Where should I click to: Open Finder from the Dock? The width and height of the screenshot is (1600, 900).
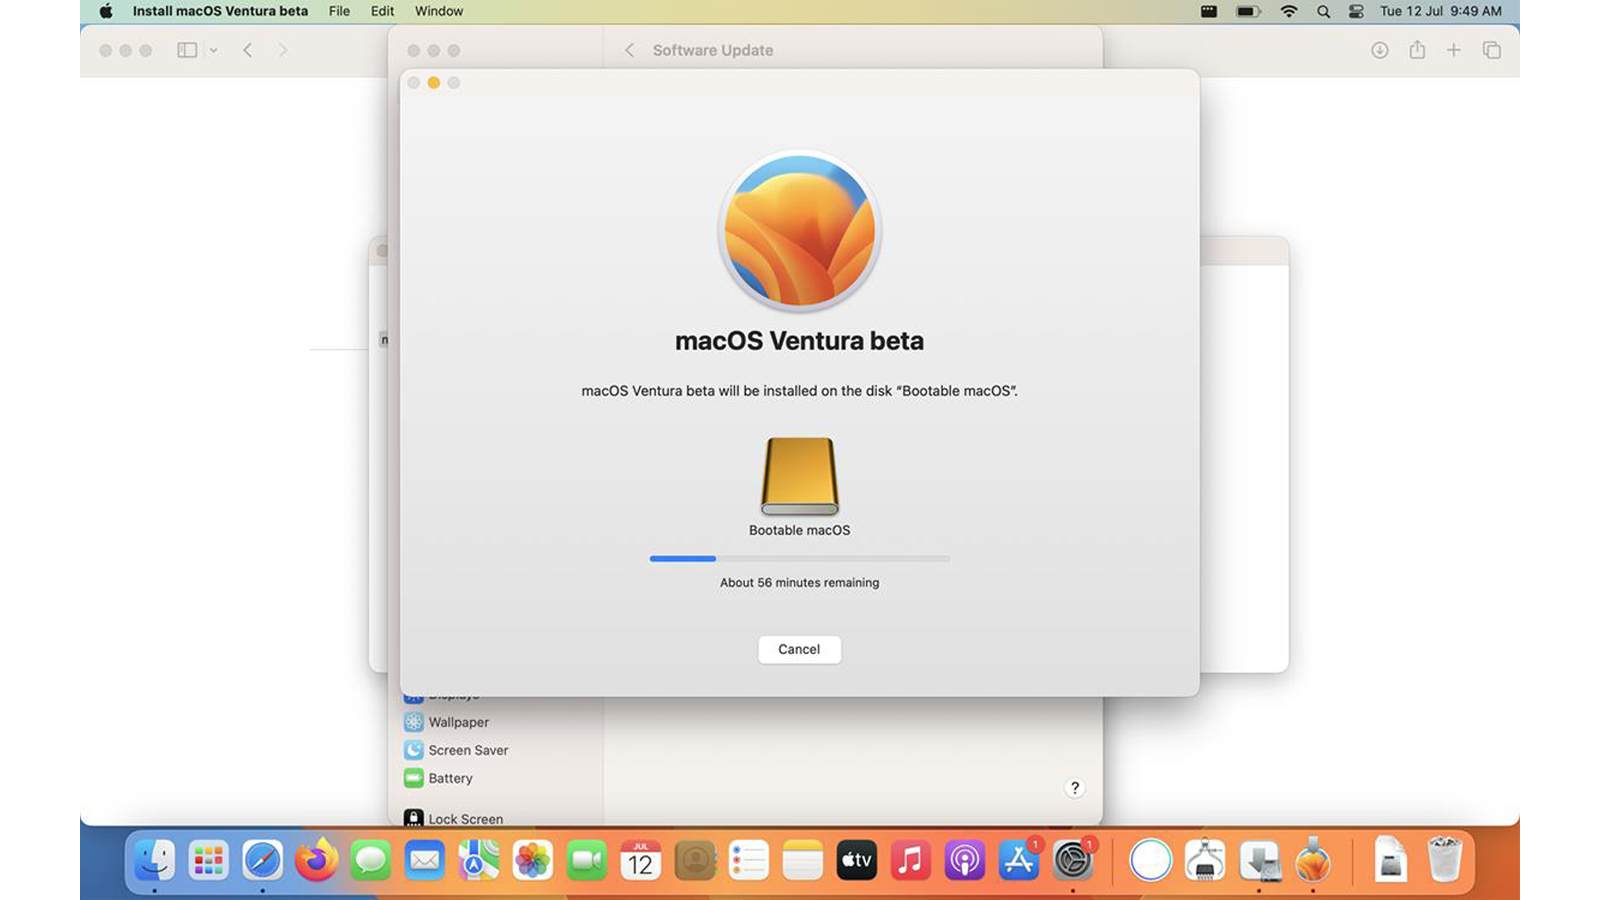pos(155,860)
